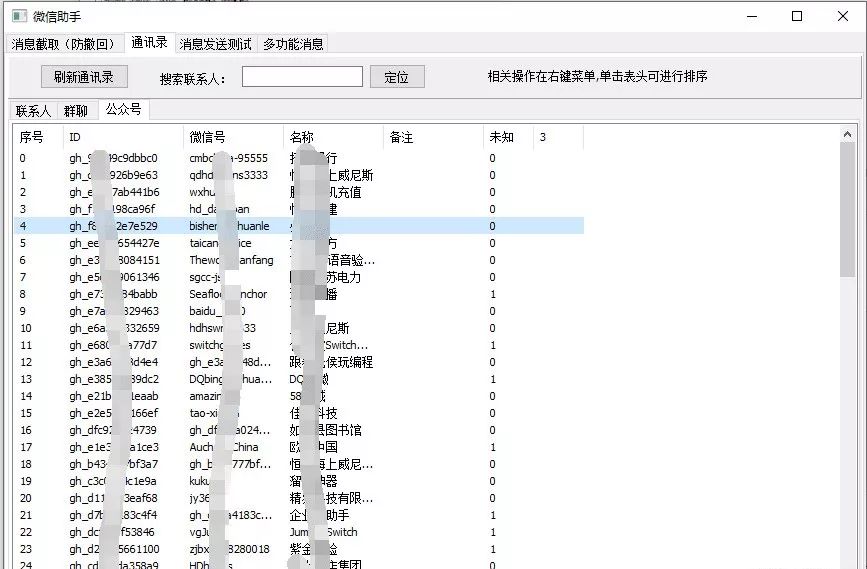Select the 群聊 sub-tab

[x=76, y=111]
